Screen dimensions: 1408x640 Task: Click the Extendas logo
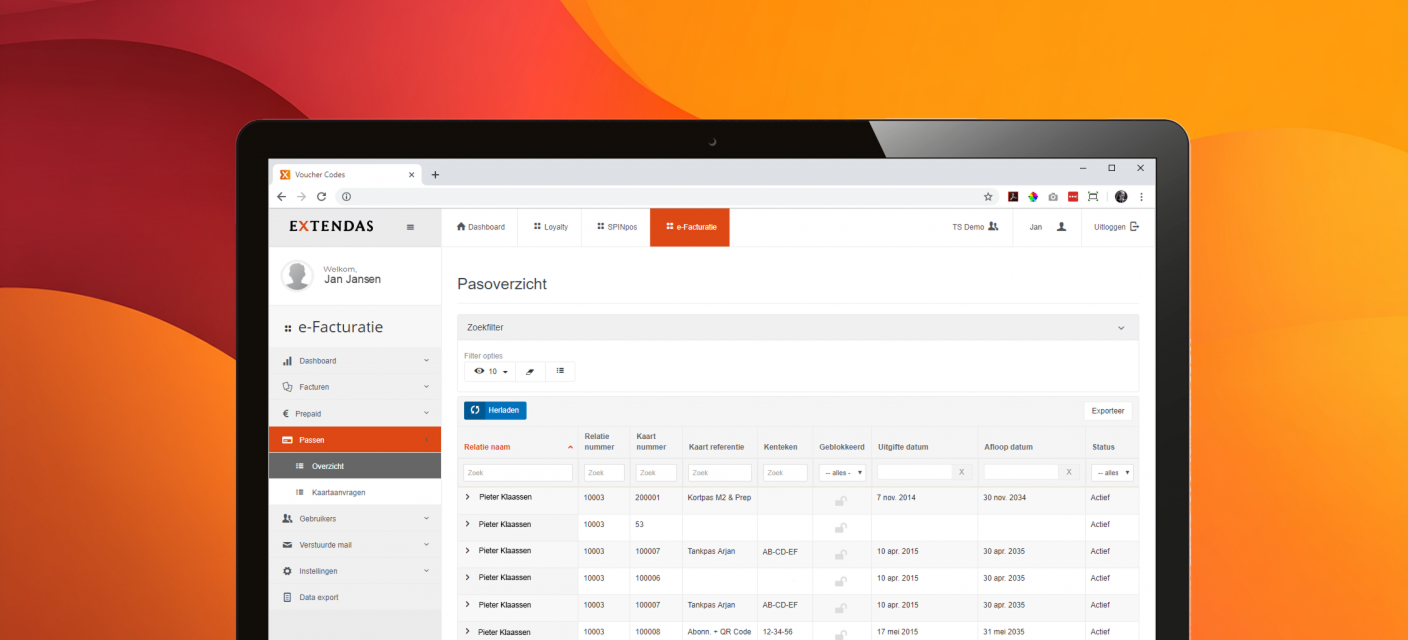click(331, 226)
